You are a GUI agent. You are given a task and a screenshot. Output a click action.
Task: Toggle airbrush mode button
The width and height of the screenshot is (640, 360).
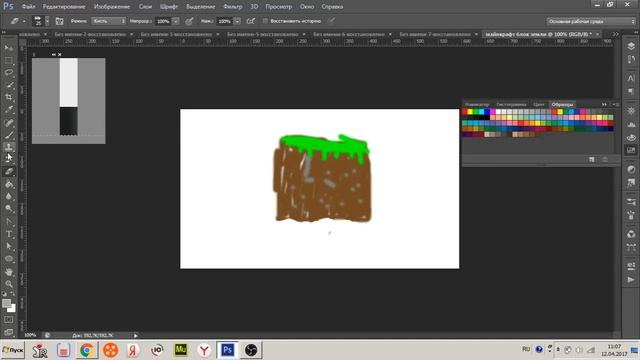click(251, 21)
